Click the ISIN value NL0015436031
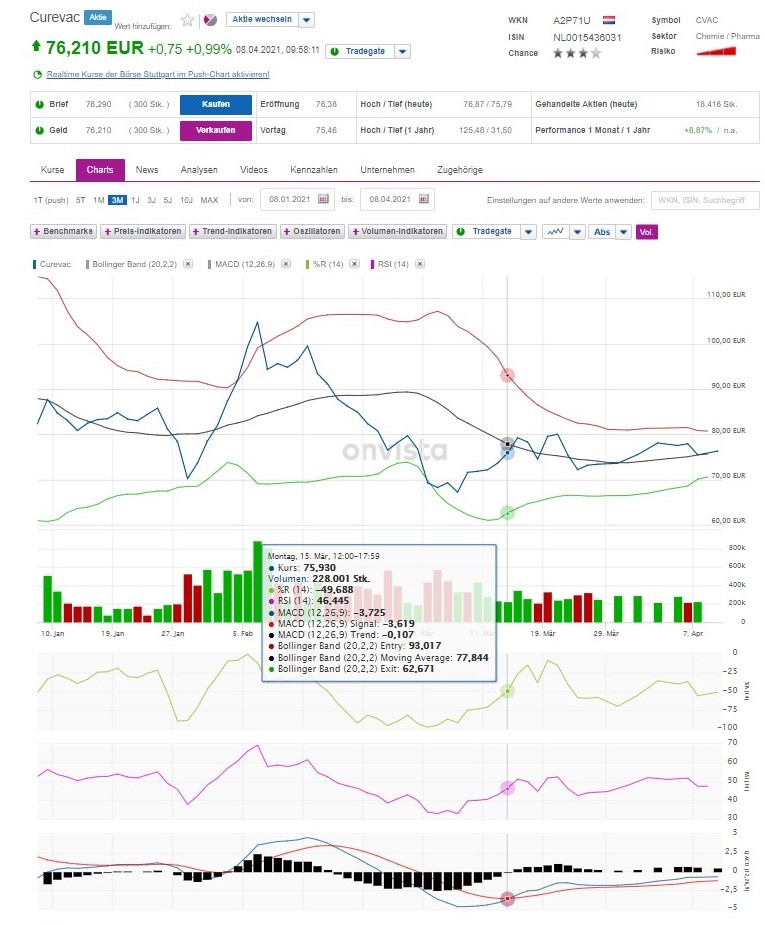The image size is (765, 925). click(587, 37)
